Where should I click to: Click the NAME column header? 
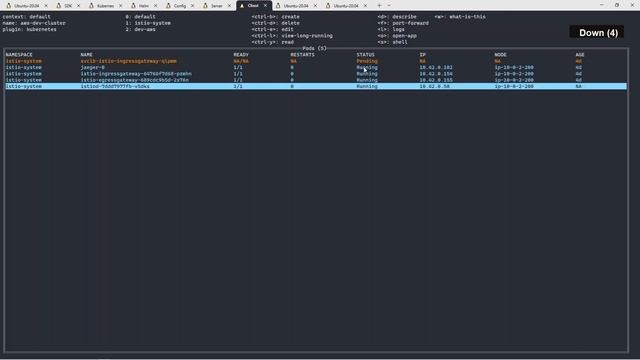tap(87, 55)
